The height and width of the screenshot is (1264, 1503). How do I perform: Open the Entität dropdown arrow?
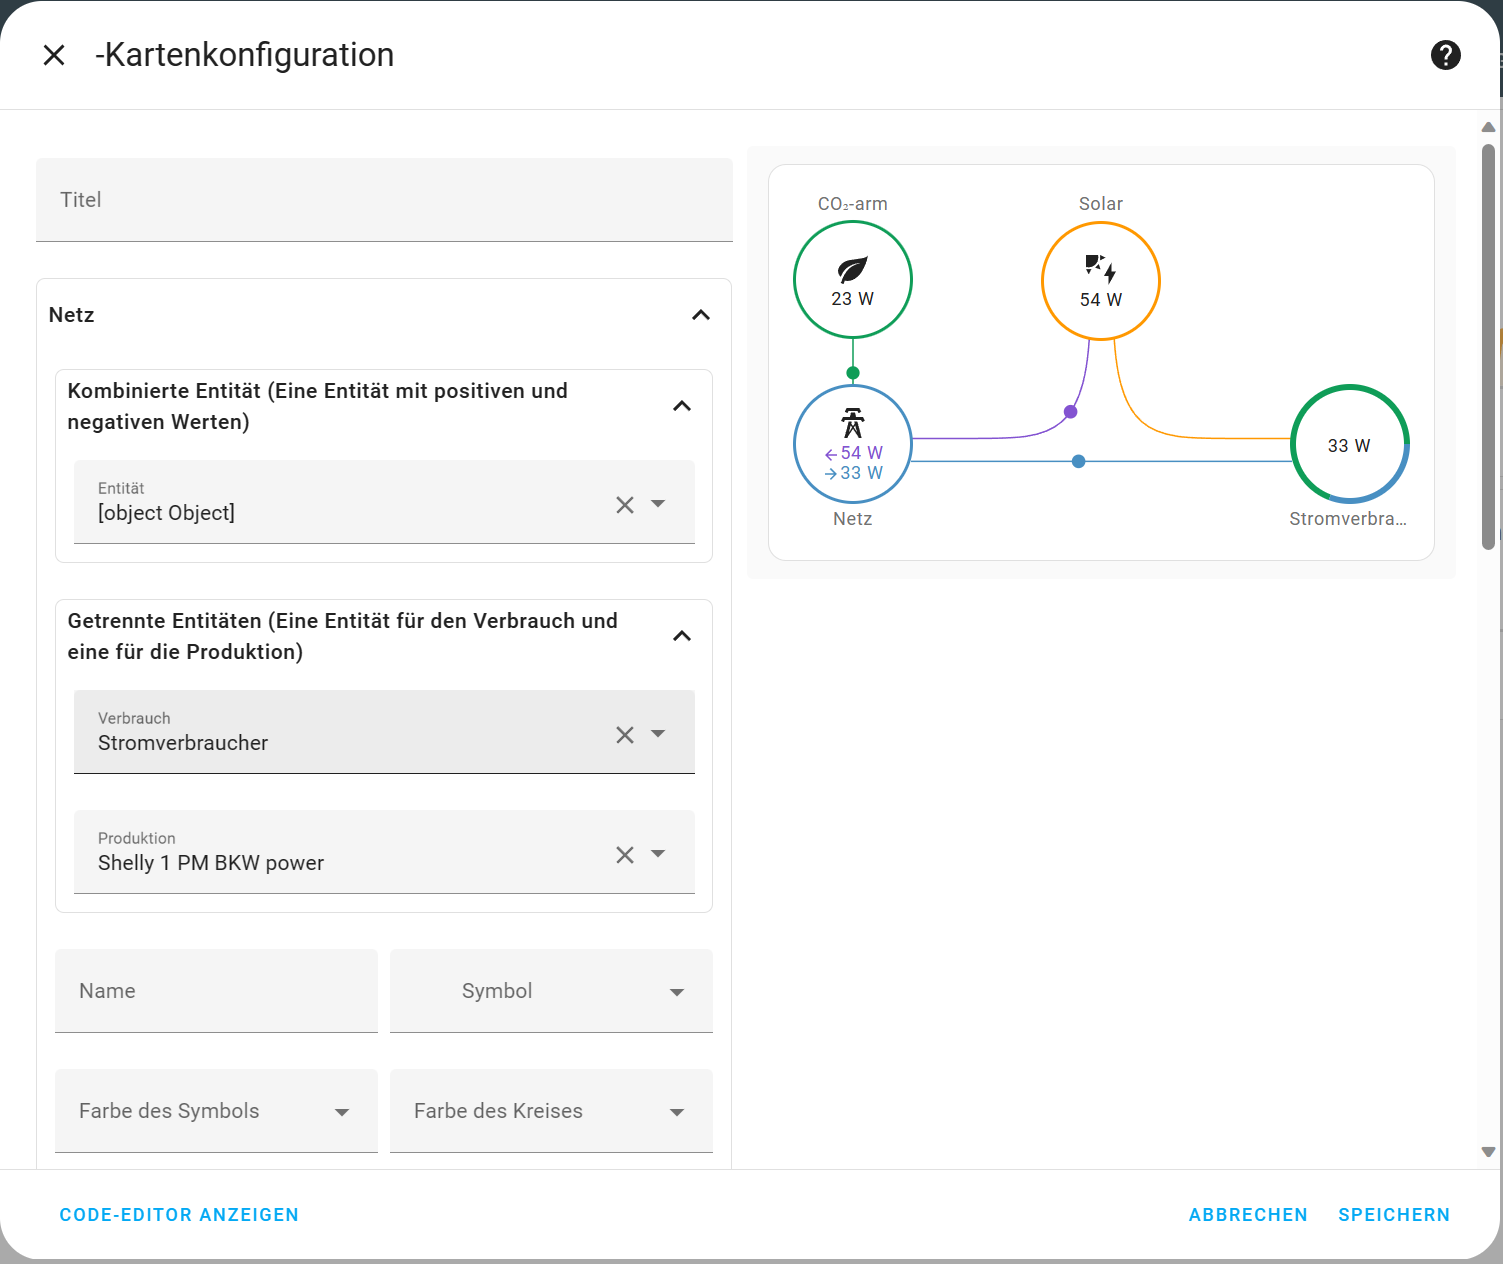click(658, 504)
